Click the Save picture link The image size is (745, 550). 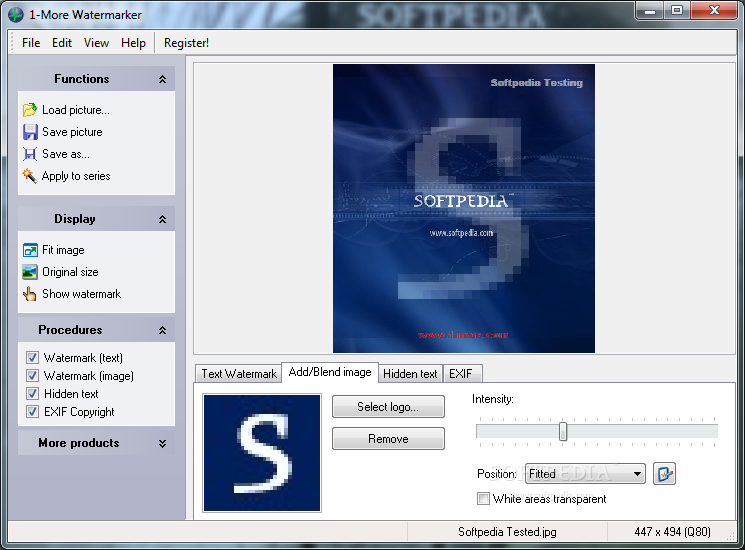point(72,132)
